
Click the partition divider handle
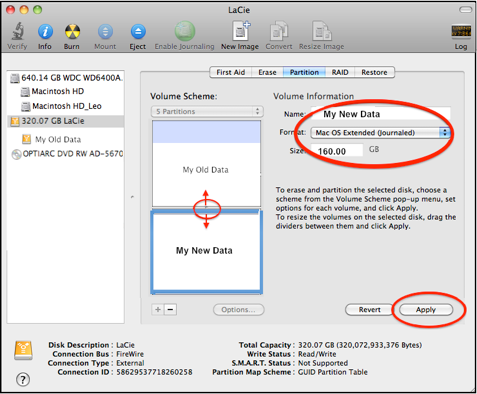pos(206,208)
